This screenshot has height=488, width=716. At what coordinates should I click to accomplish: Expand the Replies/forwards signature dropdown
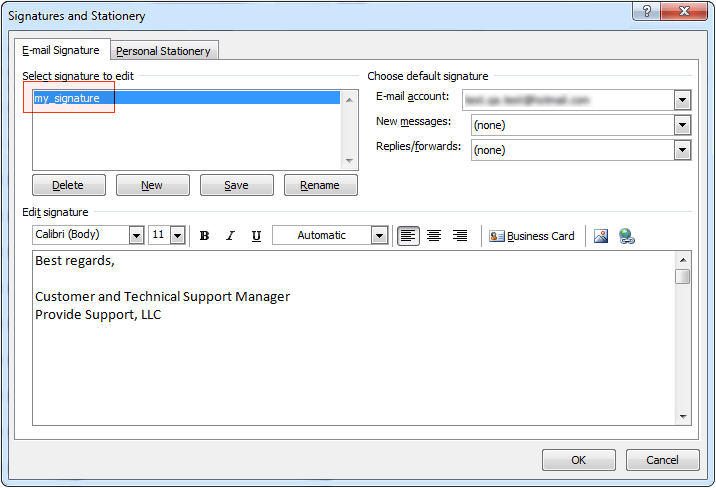tap(682, 150)
